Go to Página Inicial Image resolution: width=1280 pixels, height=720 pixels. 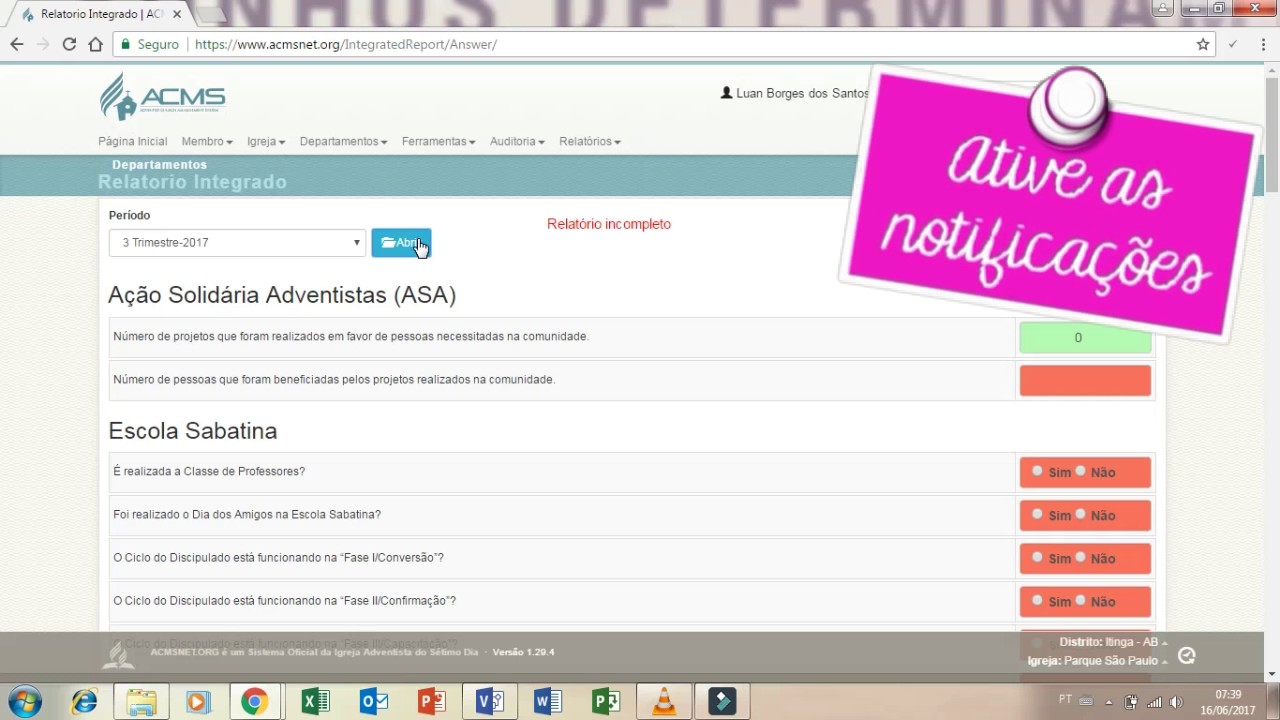coord(133,141)
